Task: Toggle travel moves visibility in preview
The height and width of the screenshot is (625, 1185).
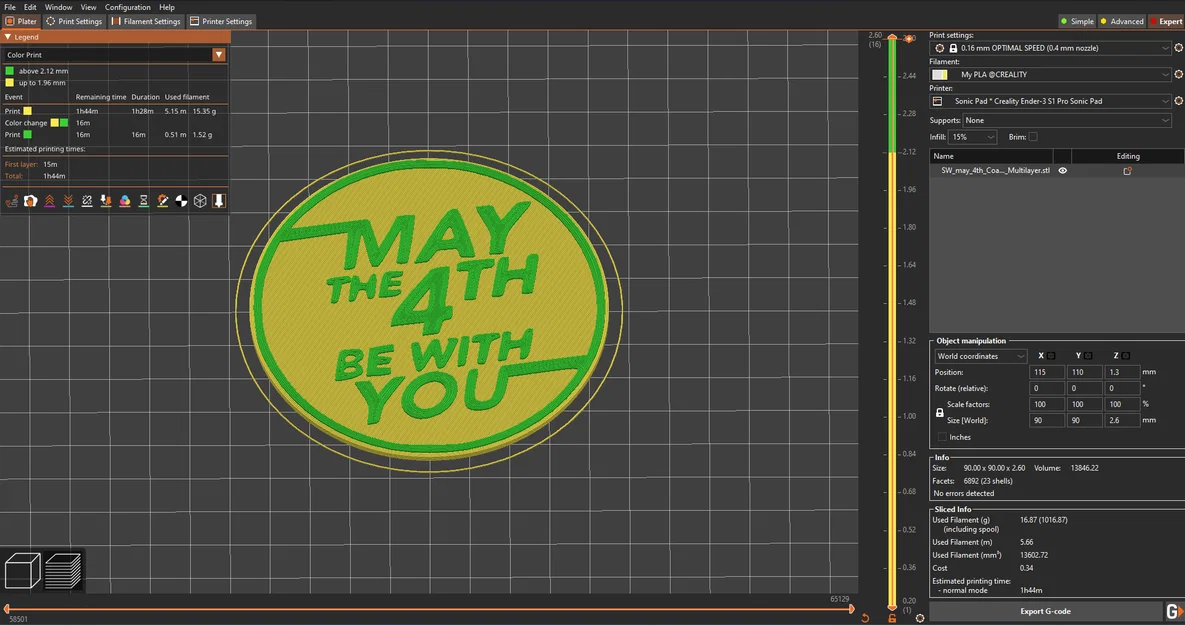Action: click(x=12, y=200)
